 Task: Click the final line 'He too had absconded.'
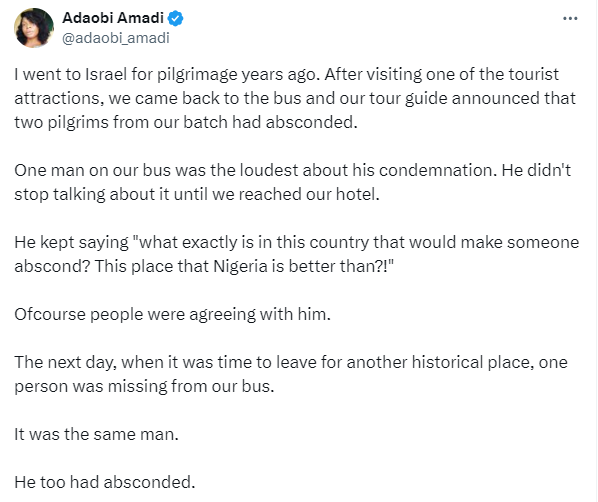click(x=105, y=482)
